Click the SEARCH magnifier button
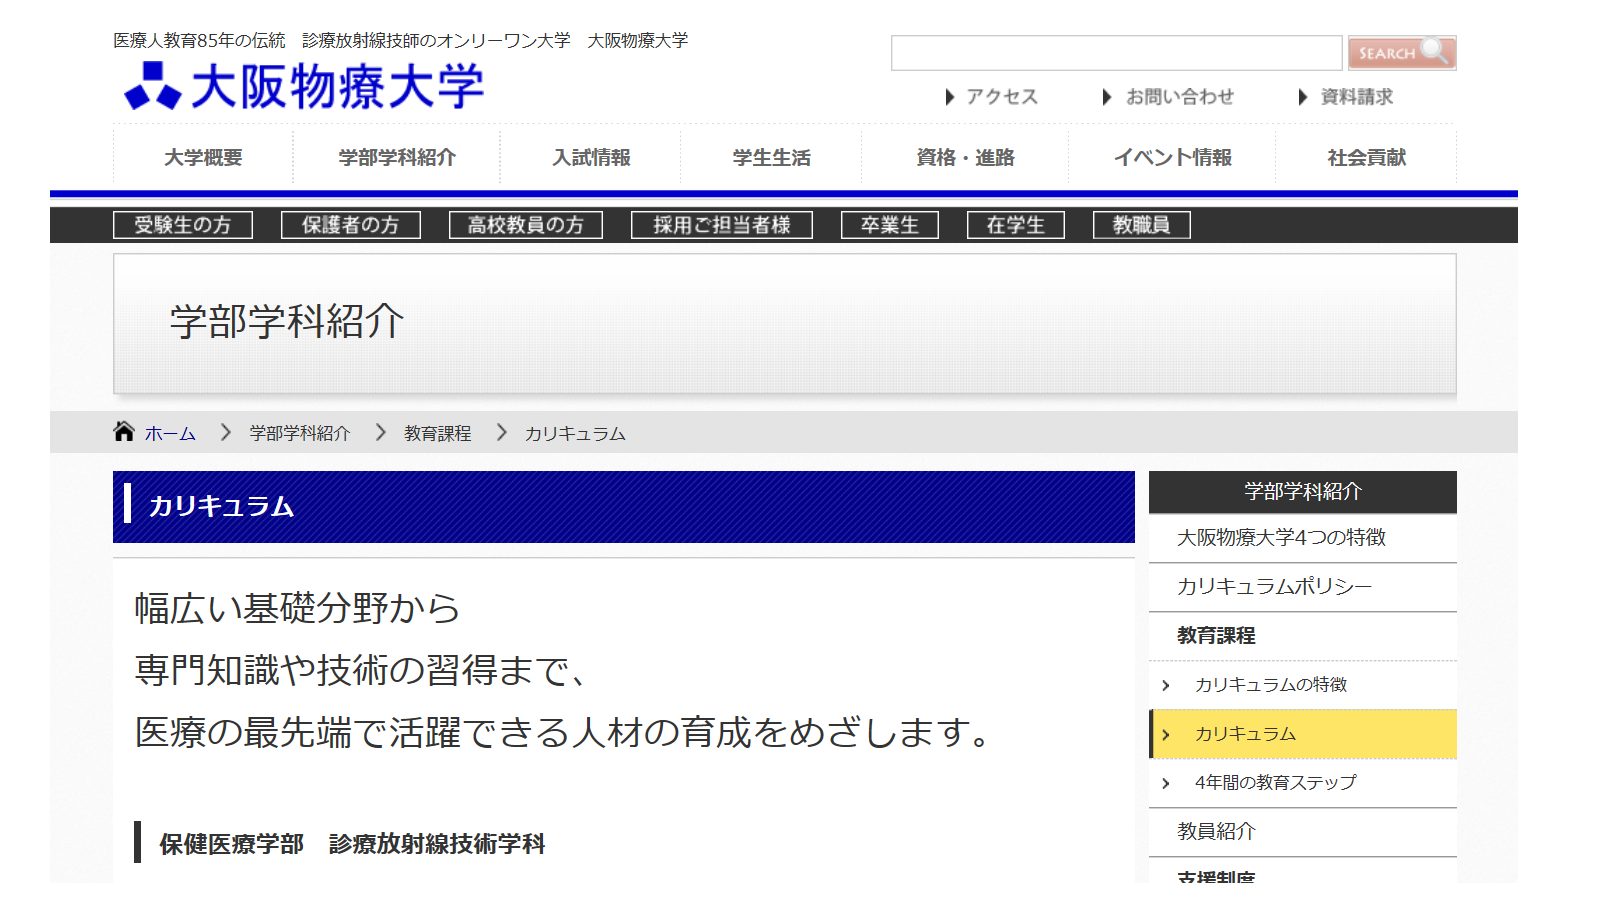 (x=1402, y=53)
